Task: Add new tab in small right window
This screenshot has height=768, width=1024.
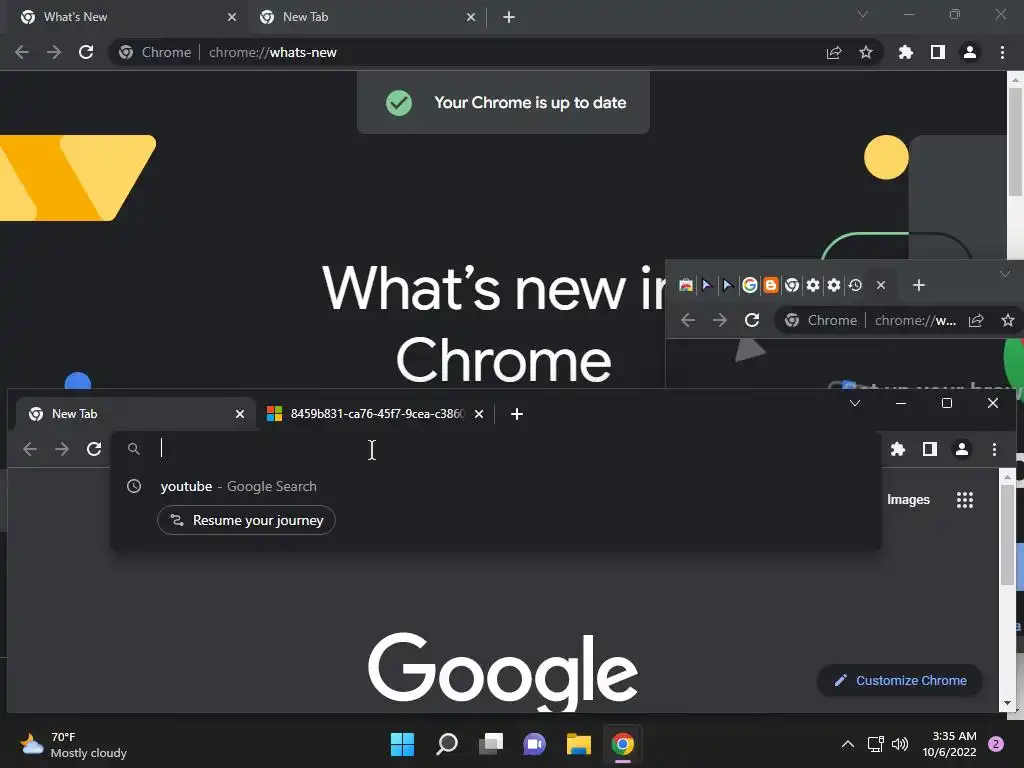Action: coord(919,285)
